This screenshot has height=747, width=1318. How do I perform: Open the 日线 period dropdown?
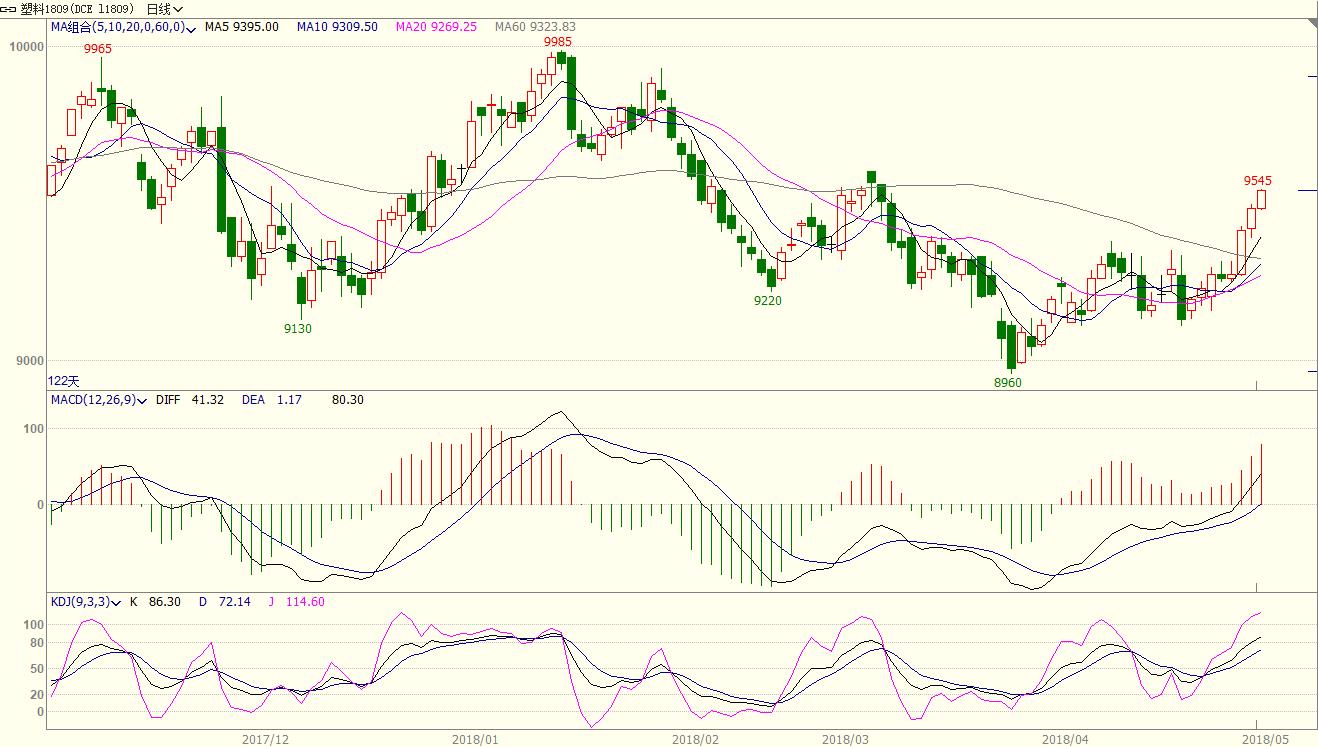[x=165, y=8]
